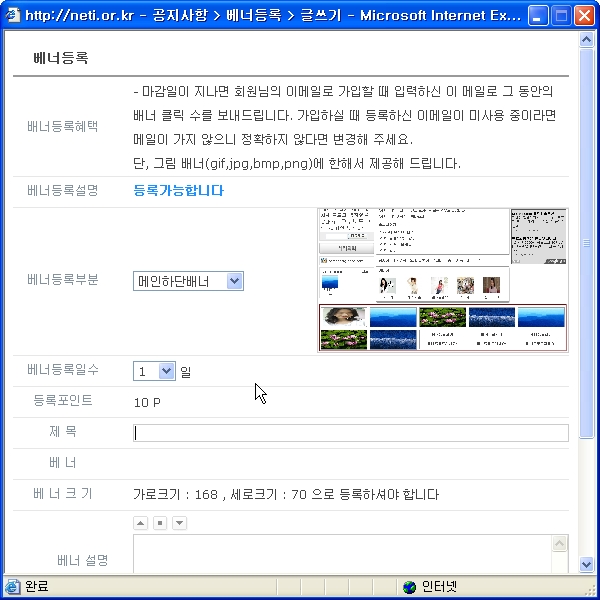Click the textarea up-arrow shrink icon
Image resolution: width=600 pixels, height=600 pixels.
pyautogui.click(x=140, y=523)
